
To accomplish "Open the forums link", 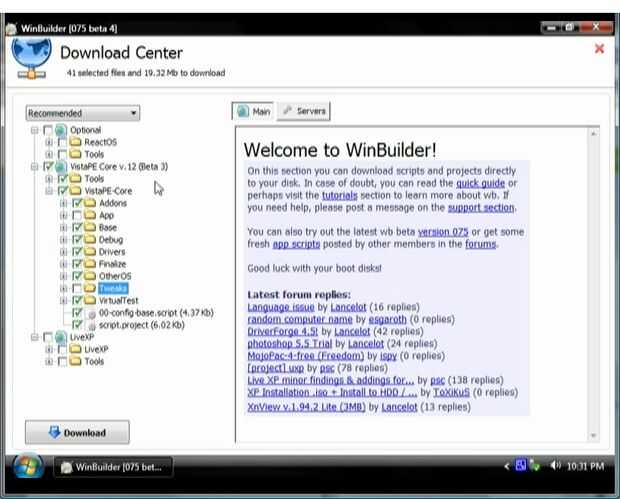I will tap(480, 244).
